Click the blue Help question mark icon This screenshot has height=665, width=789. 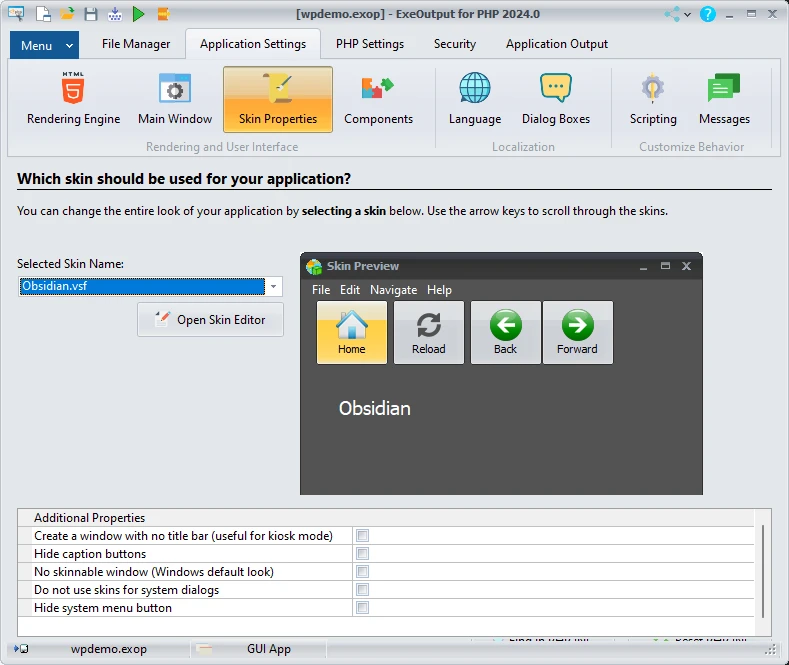pos(708,14)
